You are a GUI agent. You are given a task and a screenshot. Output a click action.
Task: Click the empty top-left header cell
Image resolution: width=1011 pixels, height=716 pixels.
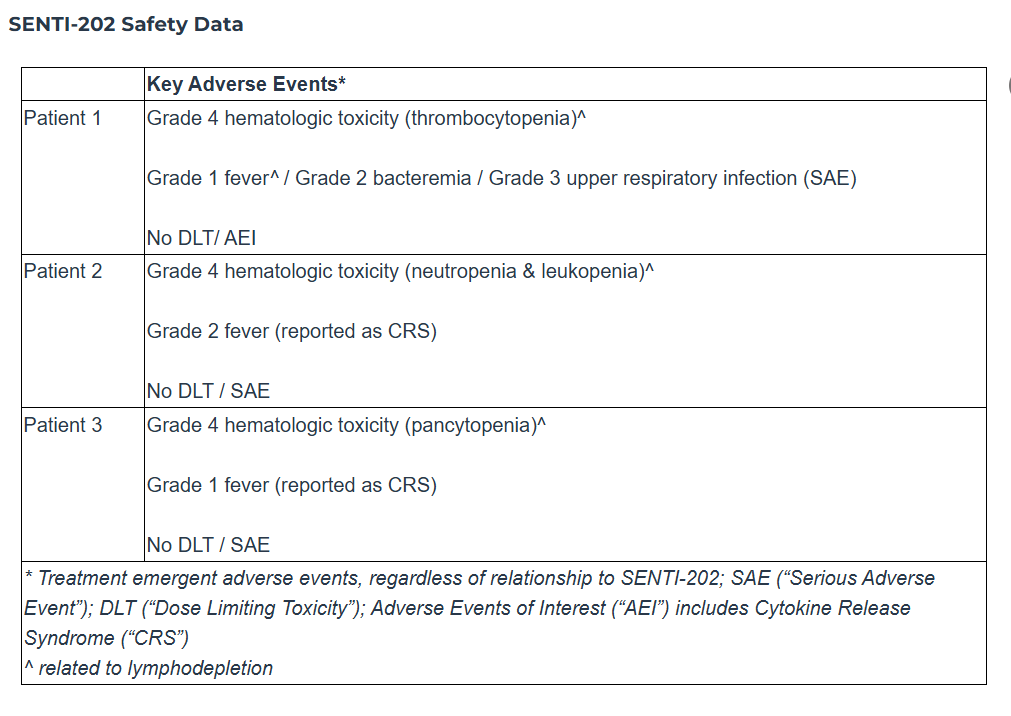(82, 84)
